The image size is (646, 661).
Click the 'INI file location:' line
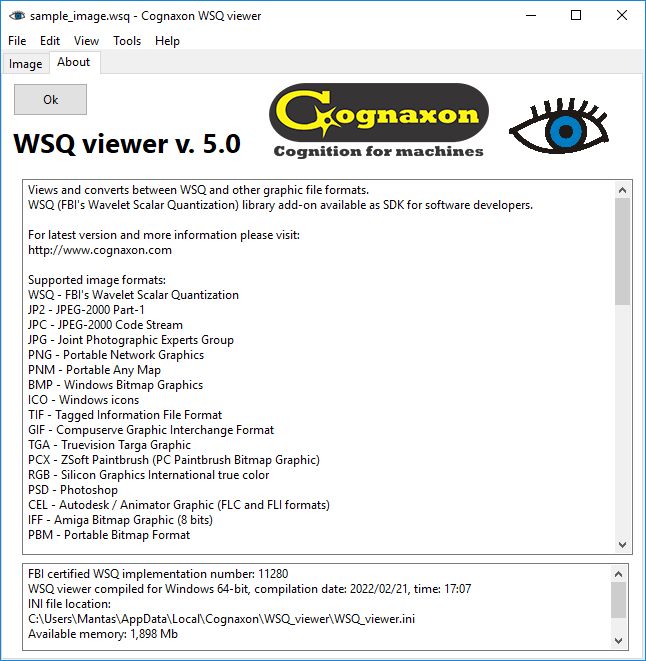(x=70, y=604)
